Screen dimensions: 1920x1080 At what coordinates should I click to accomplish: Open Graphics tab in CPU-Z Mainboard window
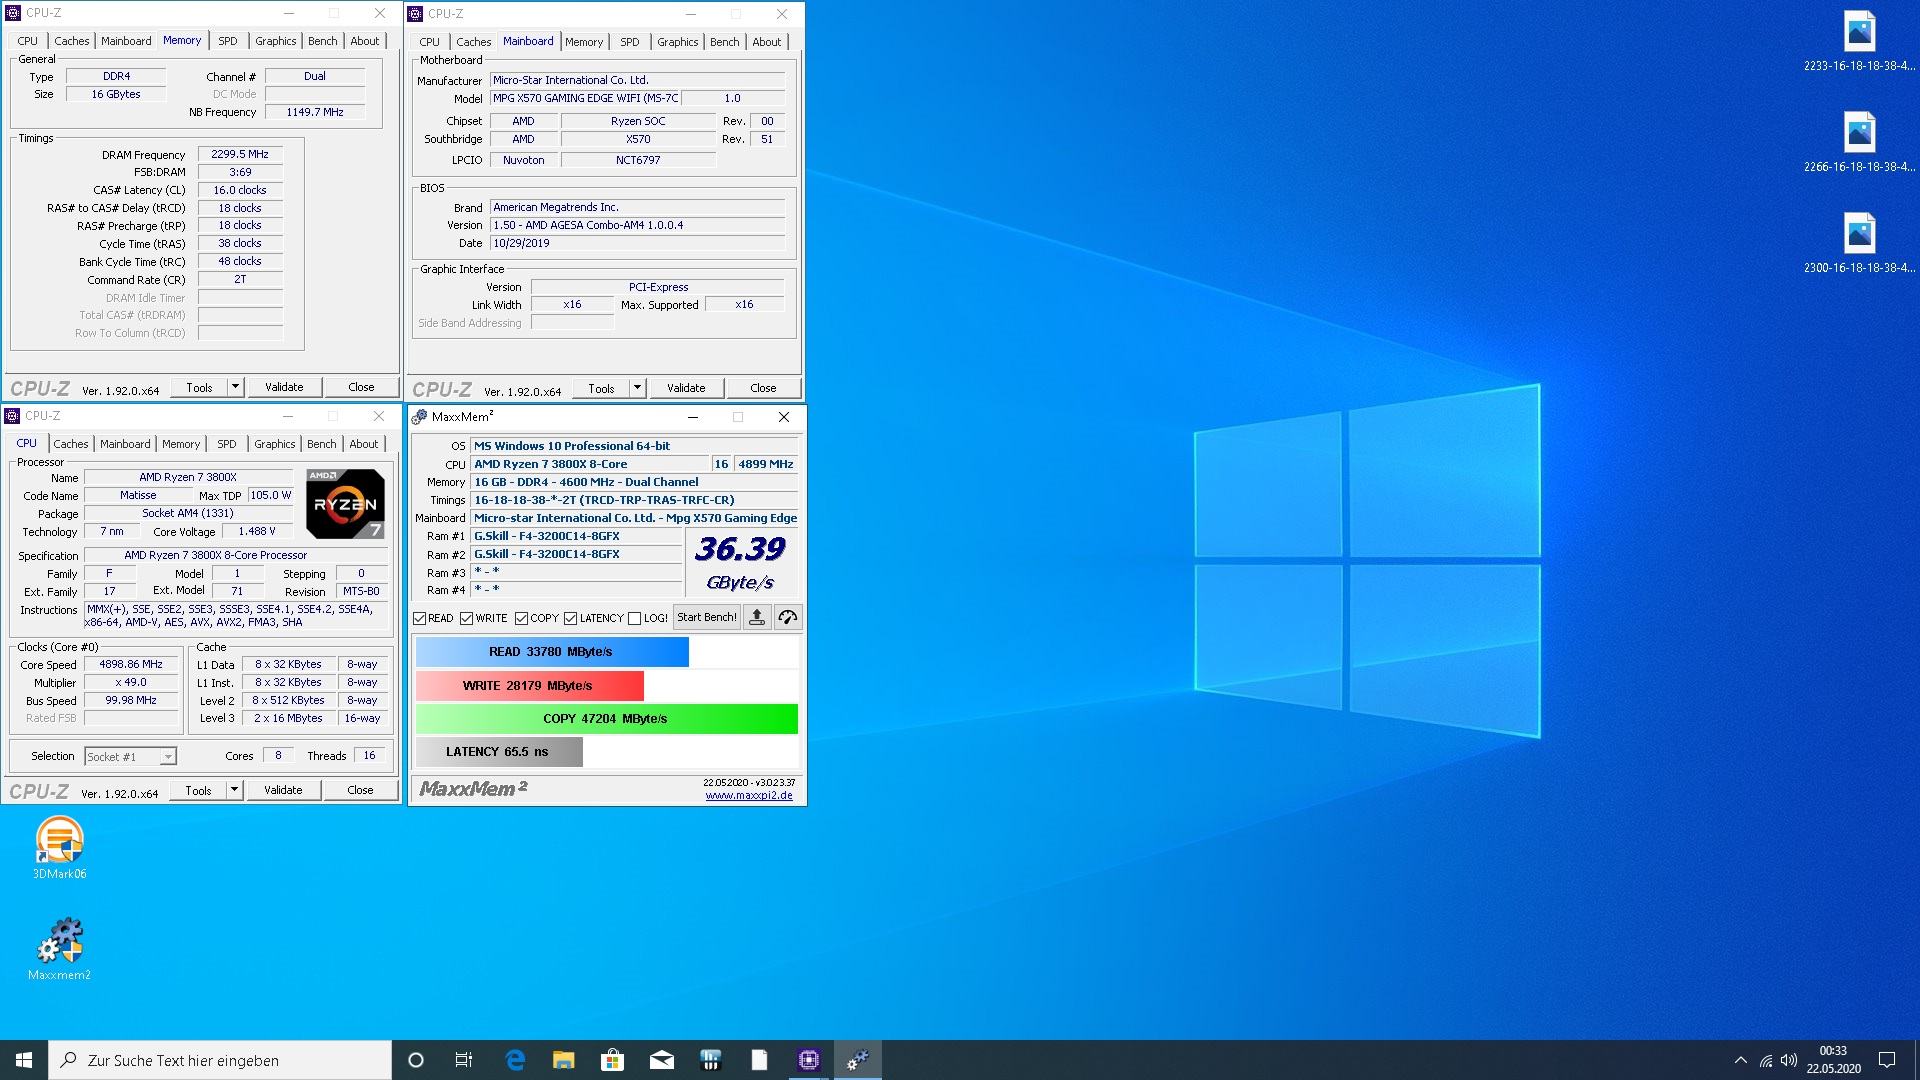click(x=677, y=42)
